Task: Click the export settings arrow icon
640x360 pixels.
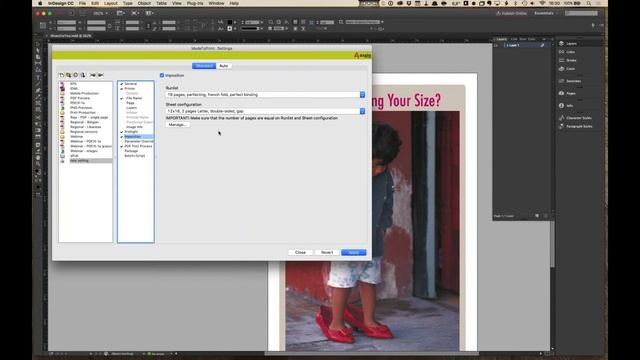Action: point(100,75)
